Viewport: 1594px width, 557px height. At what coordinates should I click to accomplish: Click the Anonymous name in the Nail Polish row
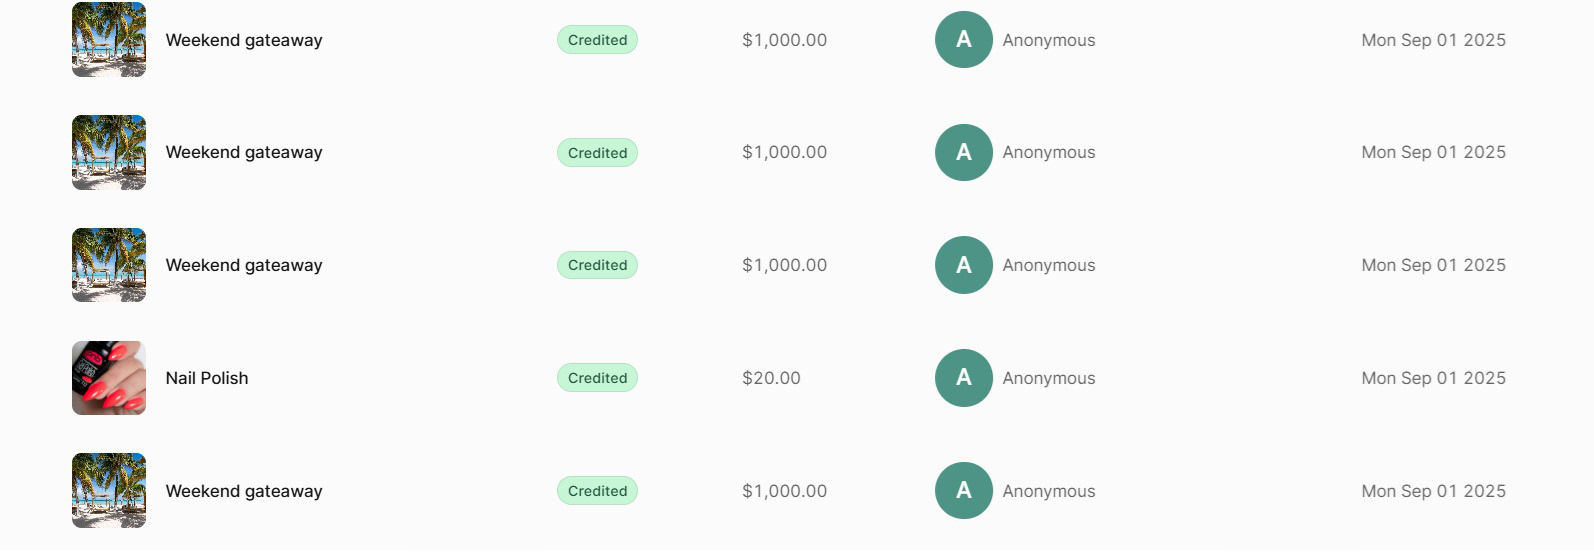click(1049, 378)
